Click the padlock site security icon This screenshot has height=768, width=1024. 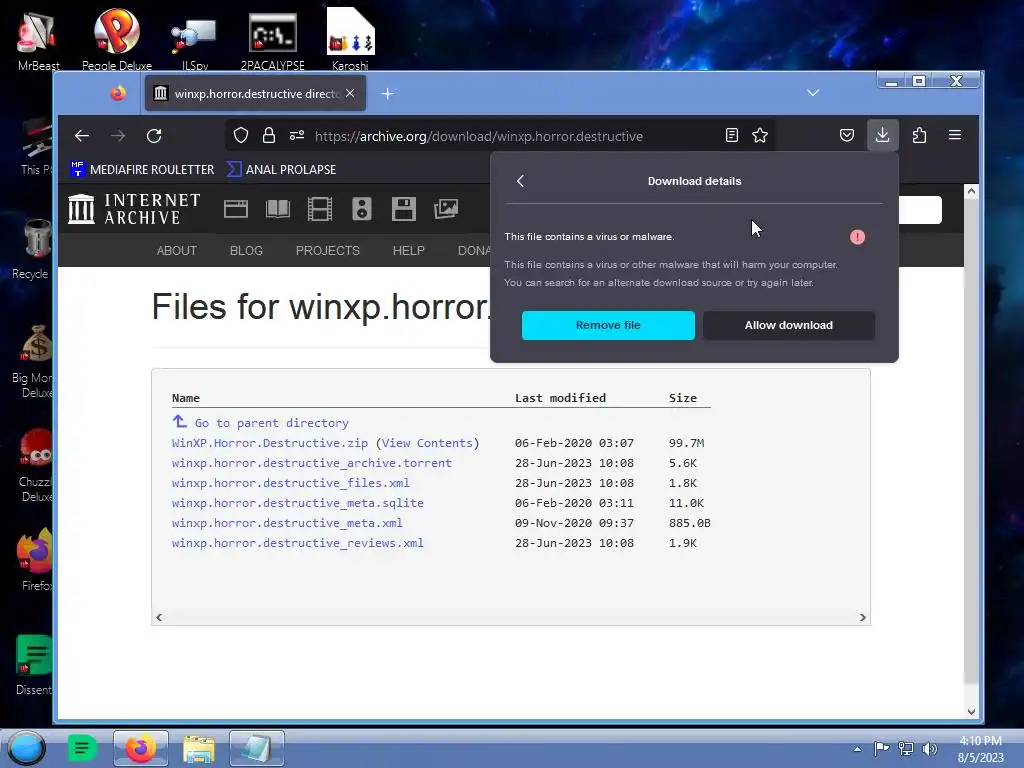pyautogui.click(x=268, y=135)
